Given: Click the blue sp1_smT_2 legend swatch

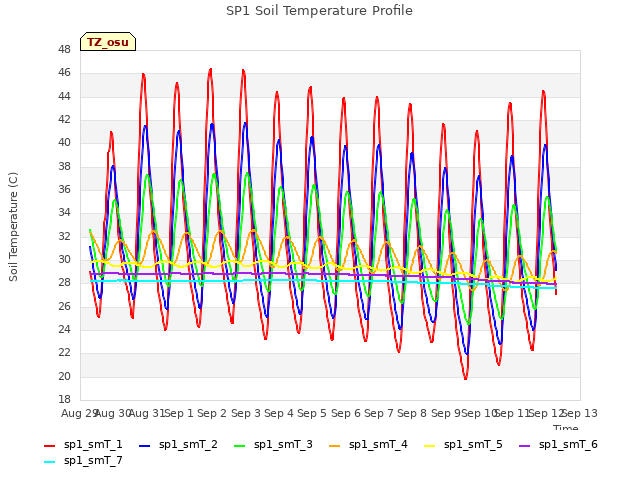Looking at the screenshot, I should [x=144, y=446].
